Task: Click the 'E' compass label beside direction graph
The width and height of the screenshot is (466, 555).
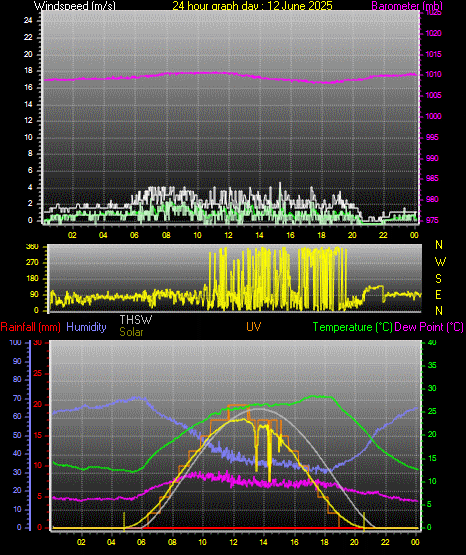Action: [438, 294]
